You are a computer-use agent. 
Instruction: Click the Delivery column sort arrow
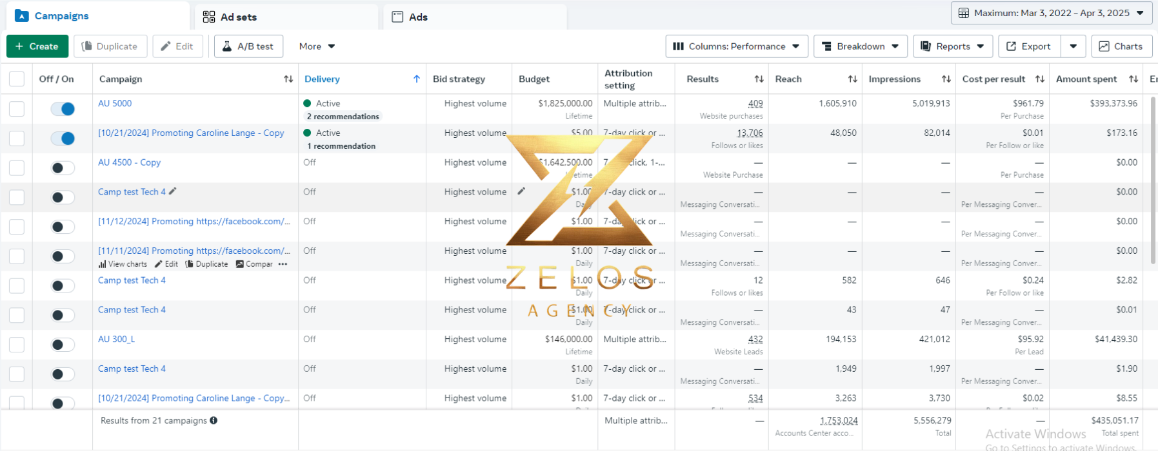(417, 79)
